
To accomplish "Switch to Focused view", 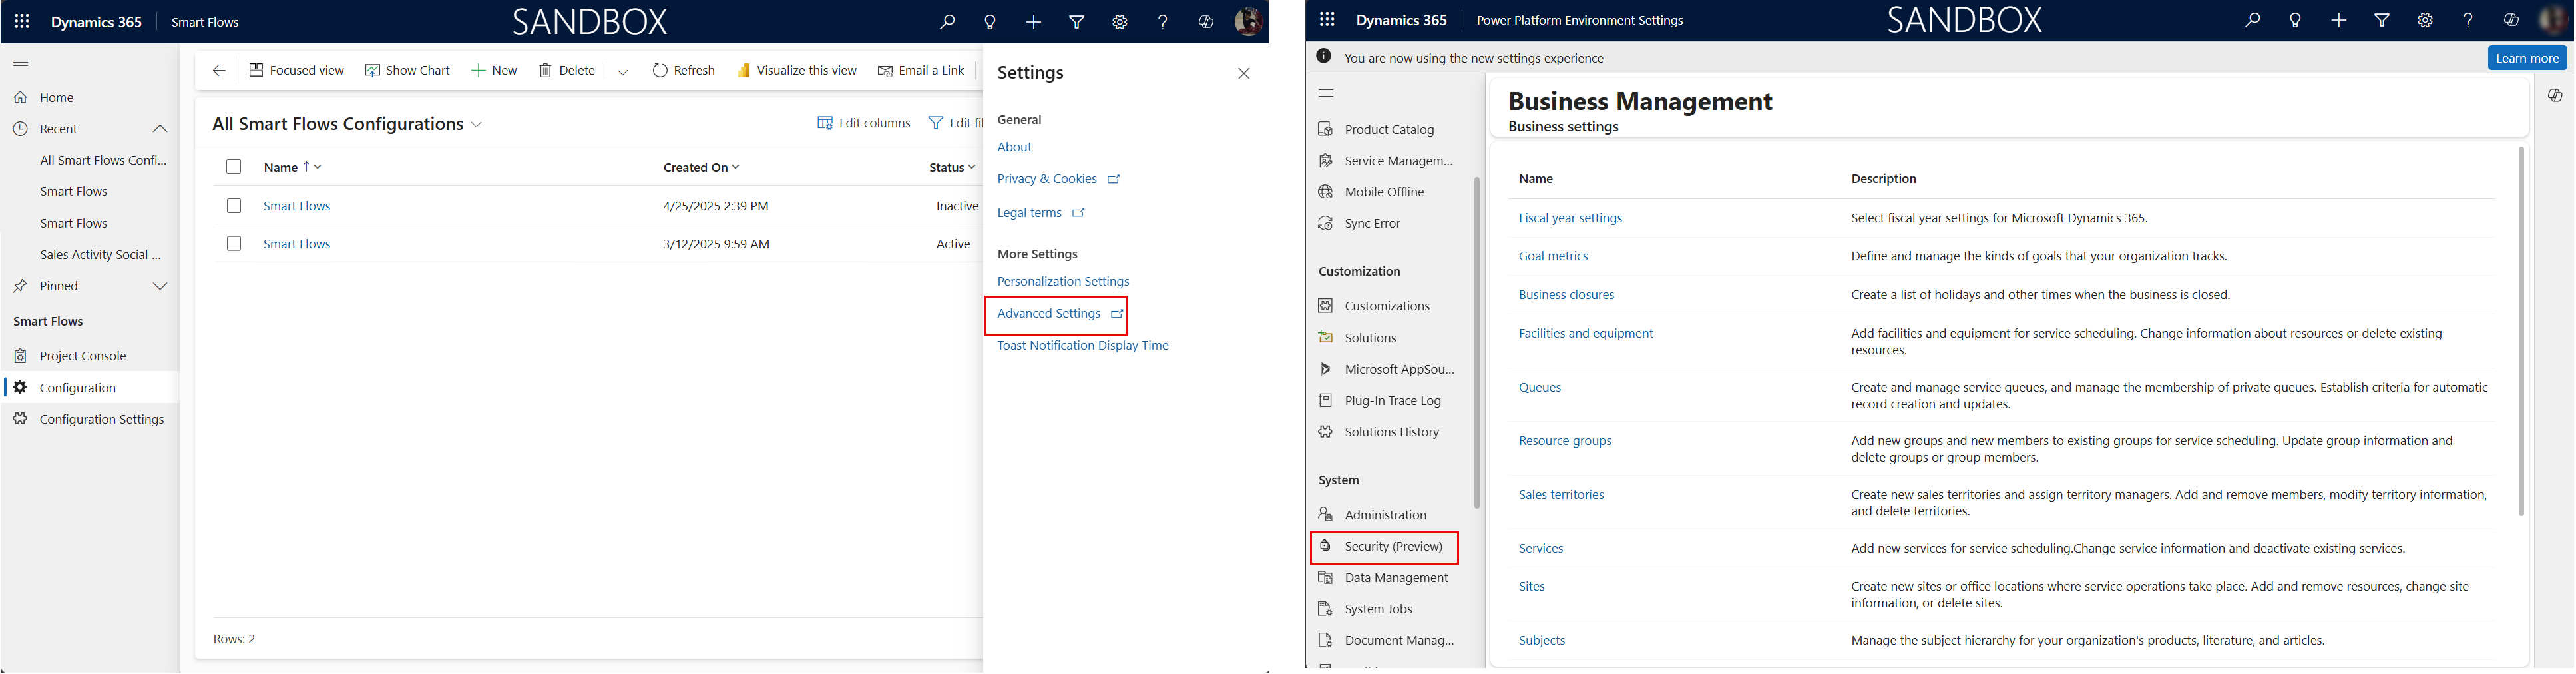I will (x=296, y=70).
